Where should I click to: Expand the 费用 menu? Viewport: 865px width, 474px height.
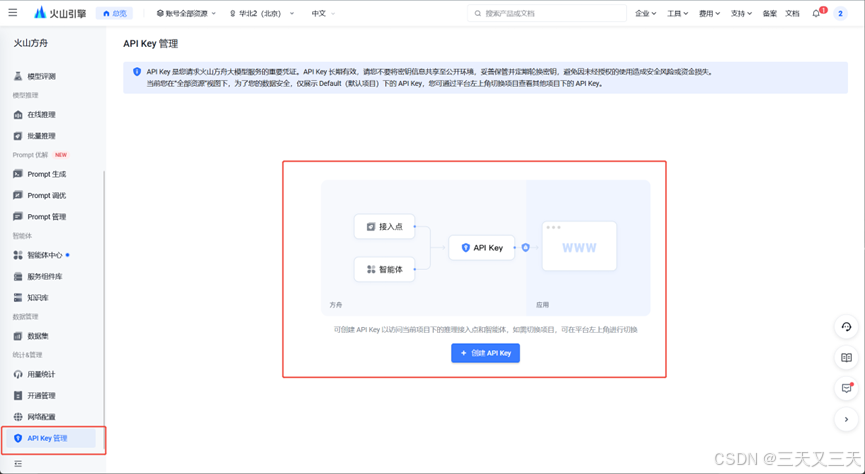pos(709,13)
